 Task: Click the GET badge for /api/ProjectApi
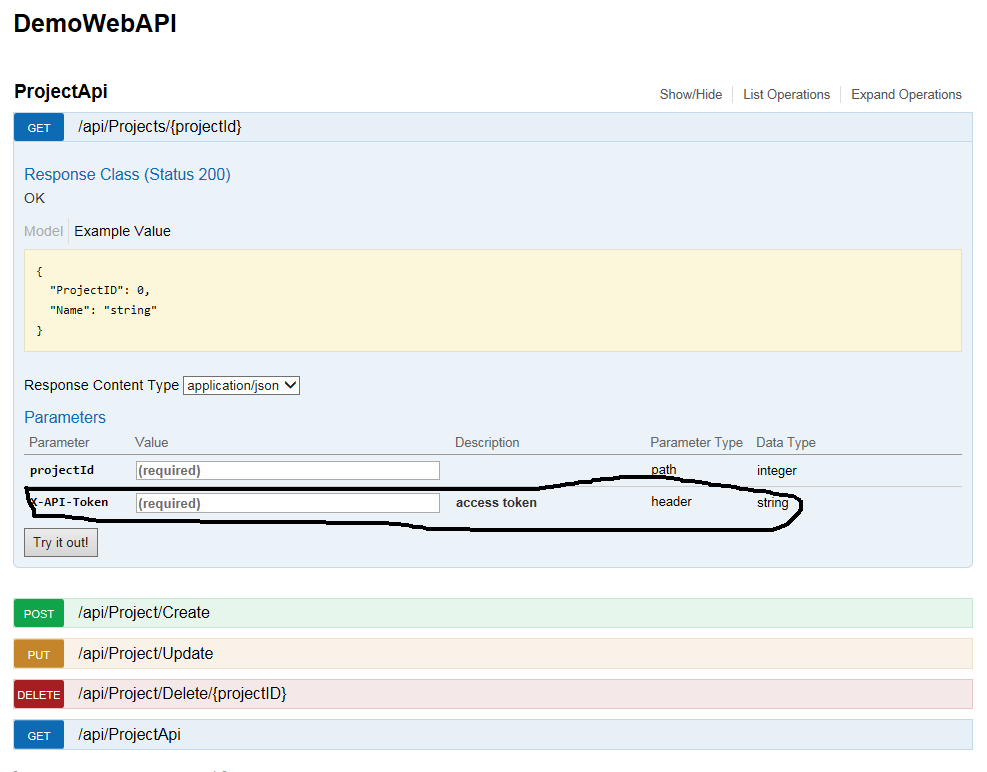38,735
